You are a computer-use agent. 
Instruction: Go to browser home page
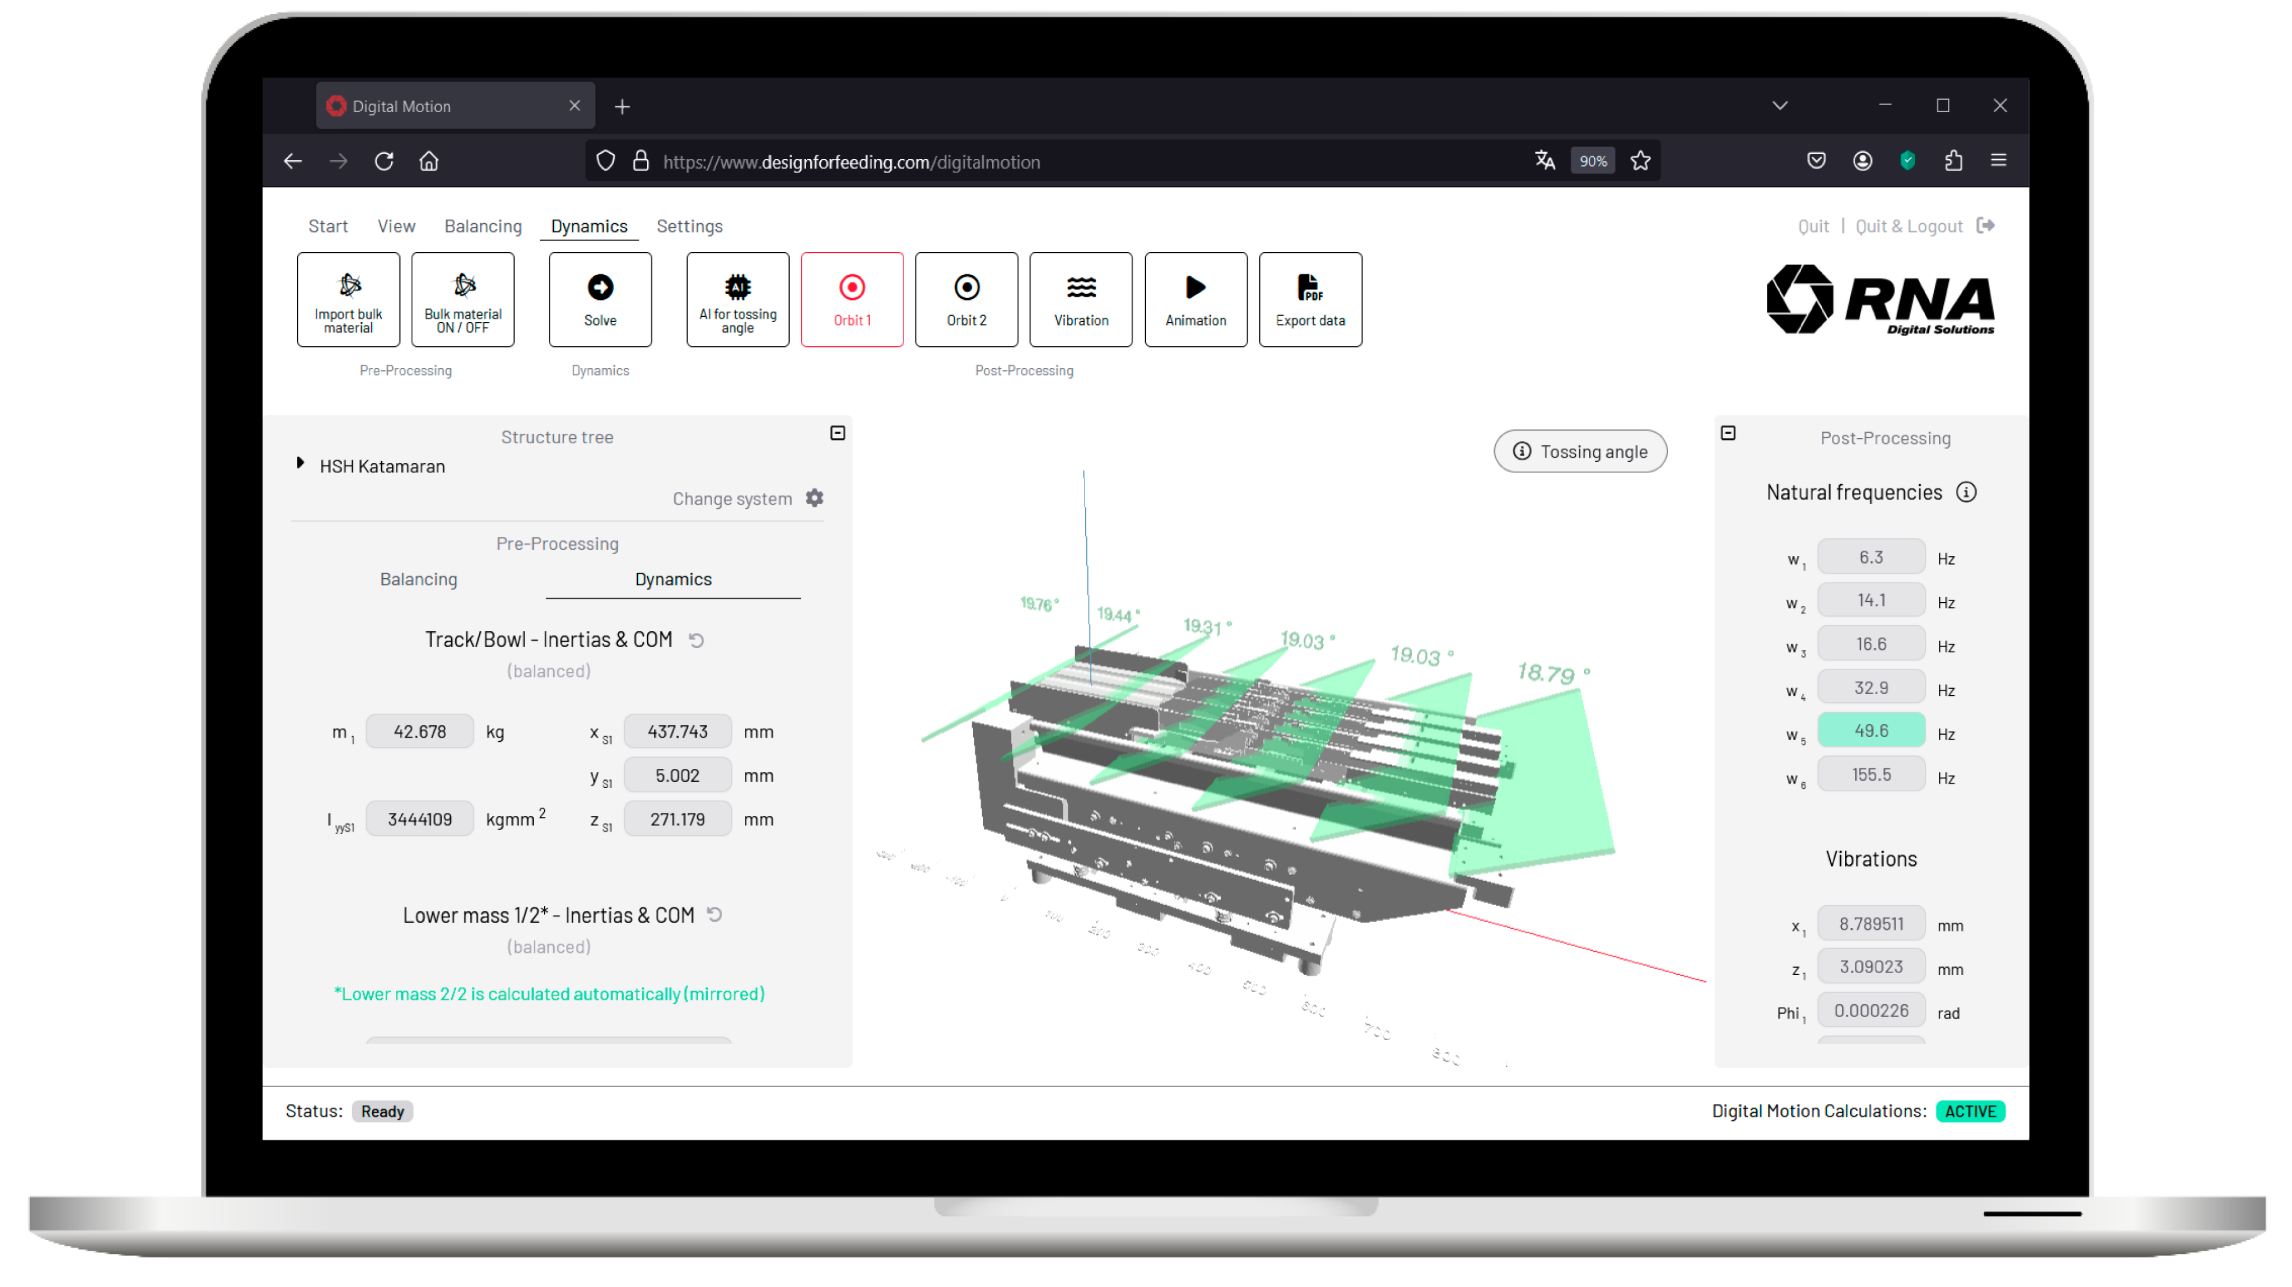click(x=429, y=161)
